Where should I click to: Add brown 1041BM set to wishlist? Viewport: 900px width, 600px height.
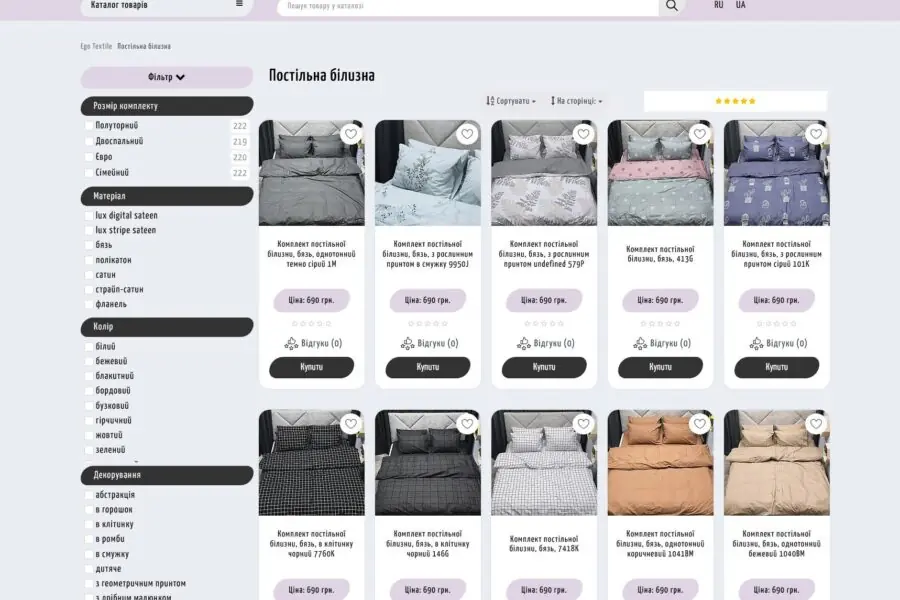pyautogui.click(x=699, y=424)
